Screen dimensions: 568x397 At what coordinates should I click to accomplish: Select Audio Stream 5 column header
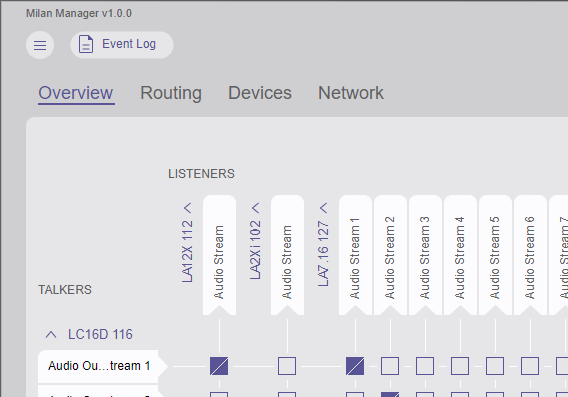495,255
